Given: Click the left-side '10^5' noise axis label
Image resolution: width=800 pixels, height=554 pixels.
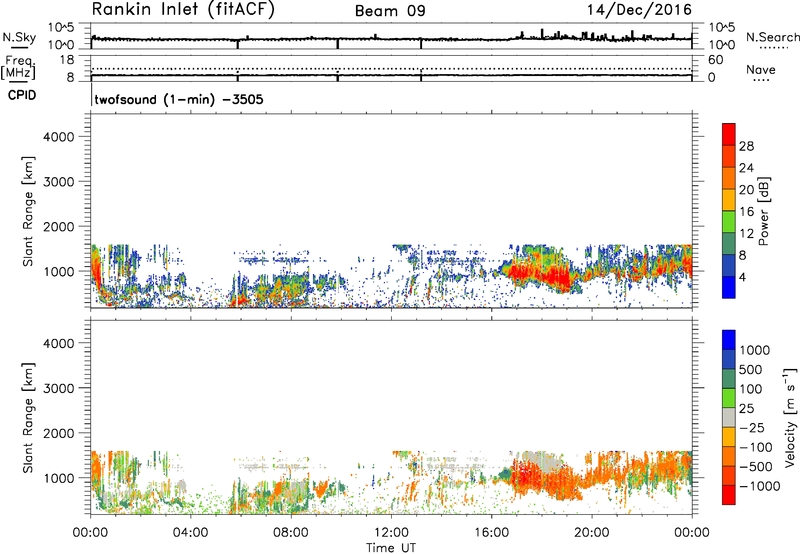Looking at the screenshot, I should (62, 28).
